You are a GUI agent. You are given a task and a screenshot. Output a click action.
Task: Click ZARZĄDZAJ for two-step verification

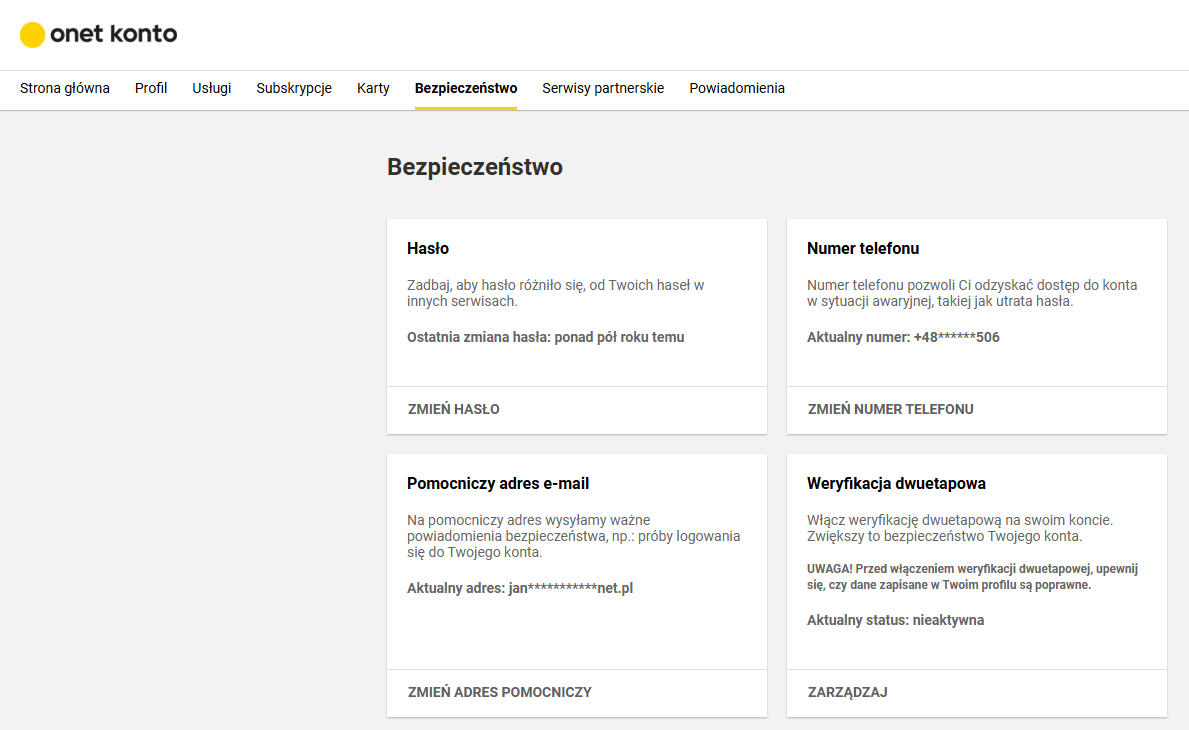(x=847, y=692)
